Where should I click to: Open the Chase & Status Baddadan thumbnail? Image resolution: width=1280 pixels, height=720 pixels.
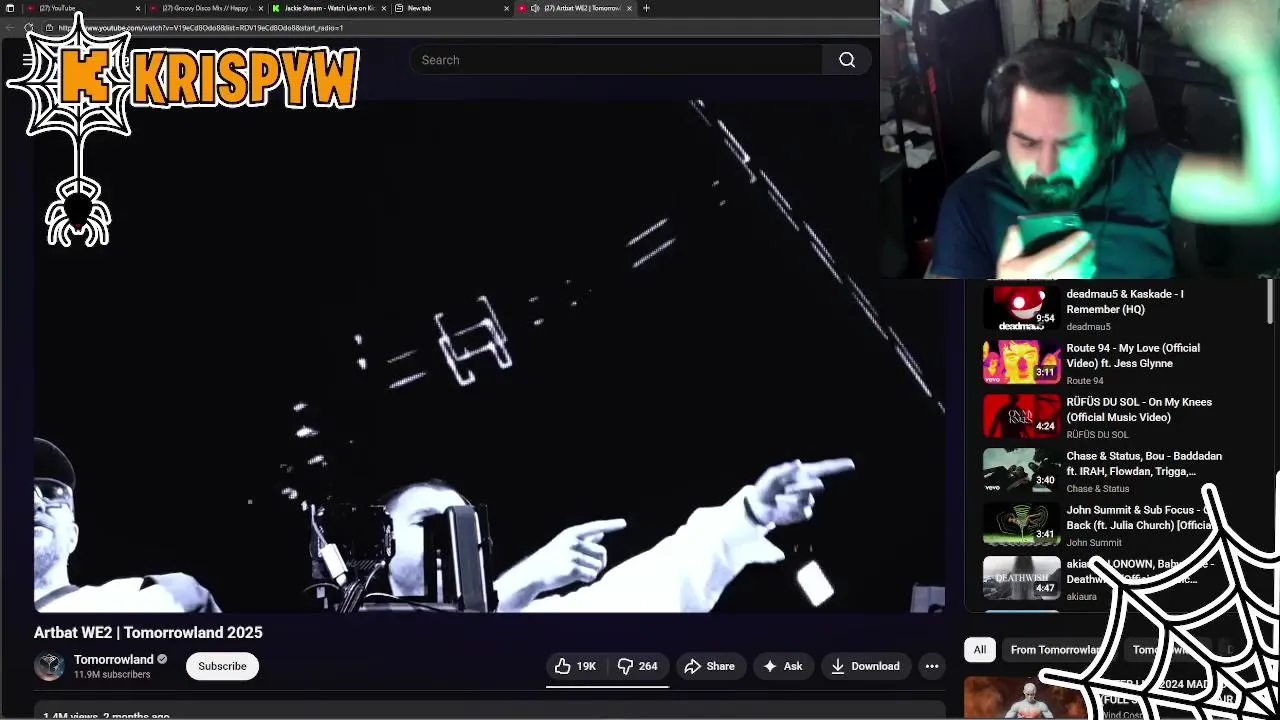pos(1021,471)
